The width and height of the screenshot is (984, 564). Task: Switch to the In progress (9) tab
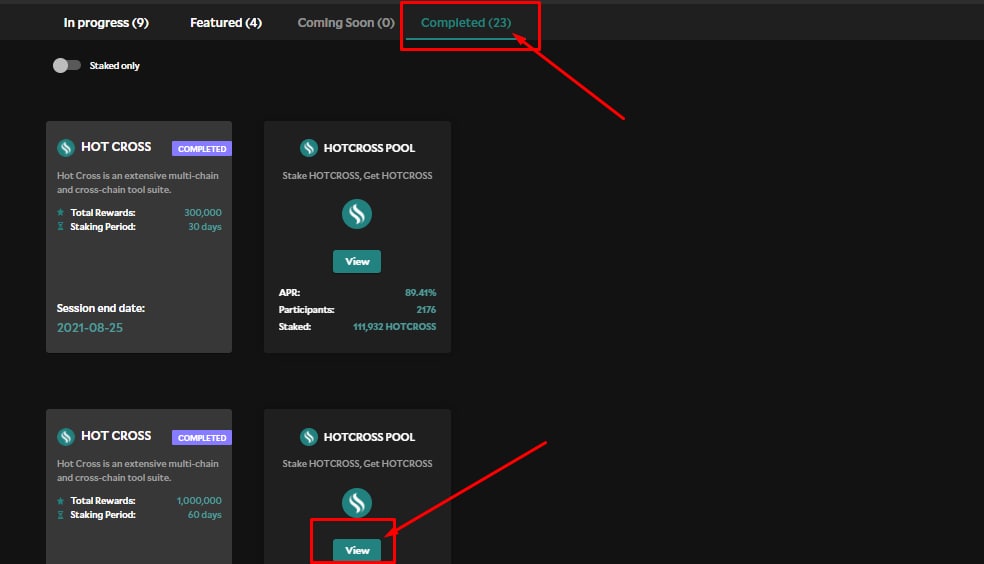106,23
